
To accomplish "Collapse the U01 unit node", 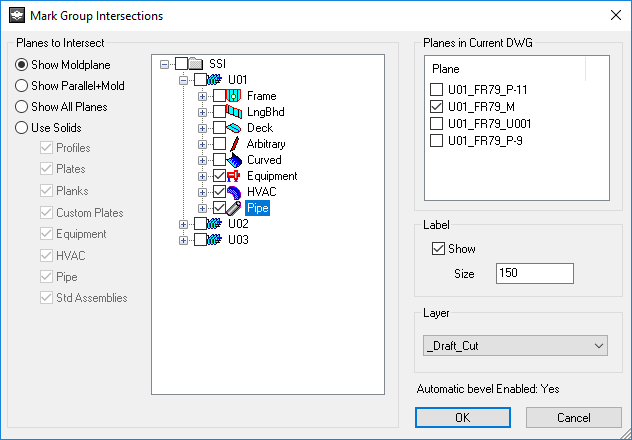I will (183, 80).
